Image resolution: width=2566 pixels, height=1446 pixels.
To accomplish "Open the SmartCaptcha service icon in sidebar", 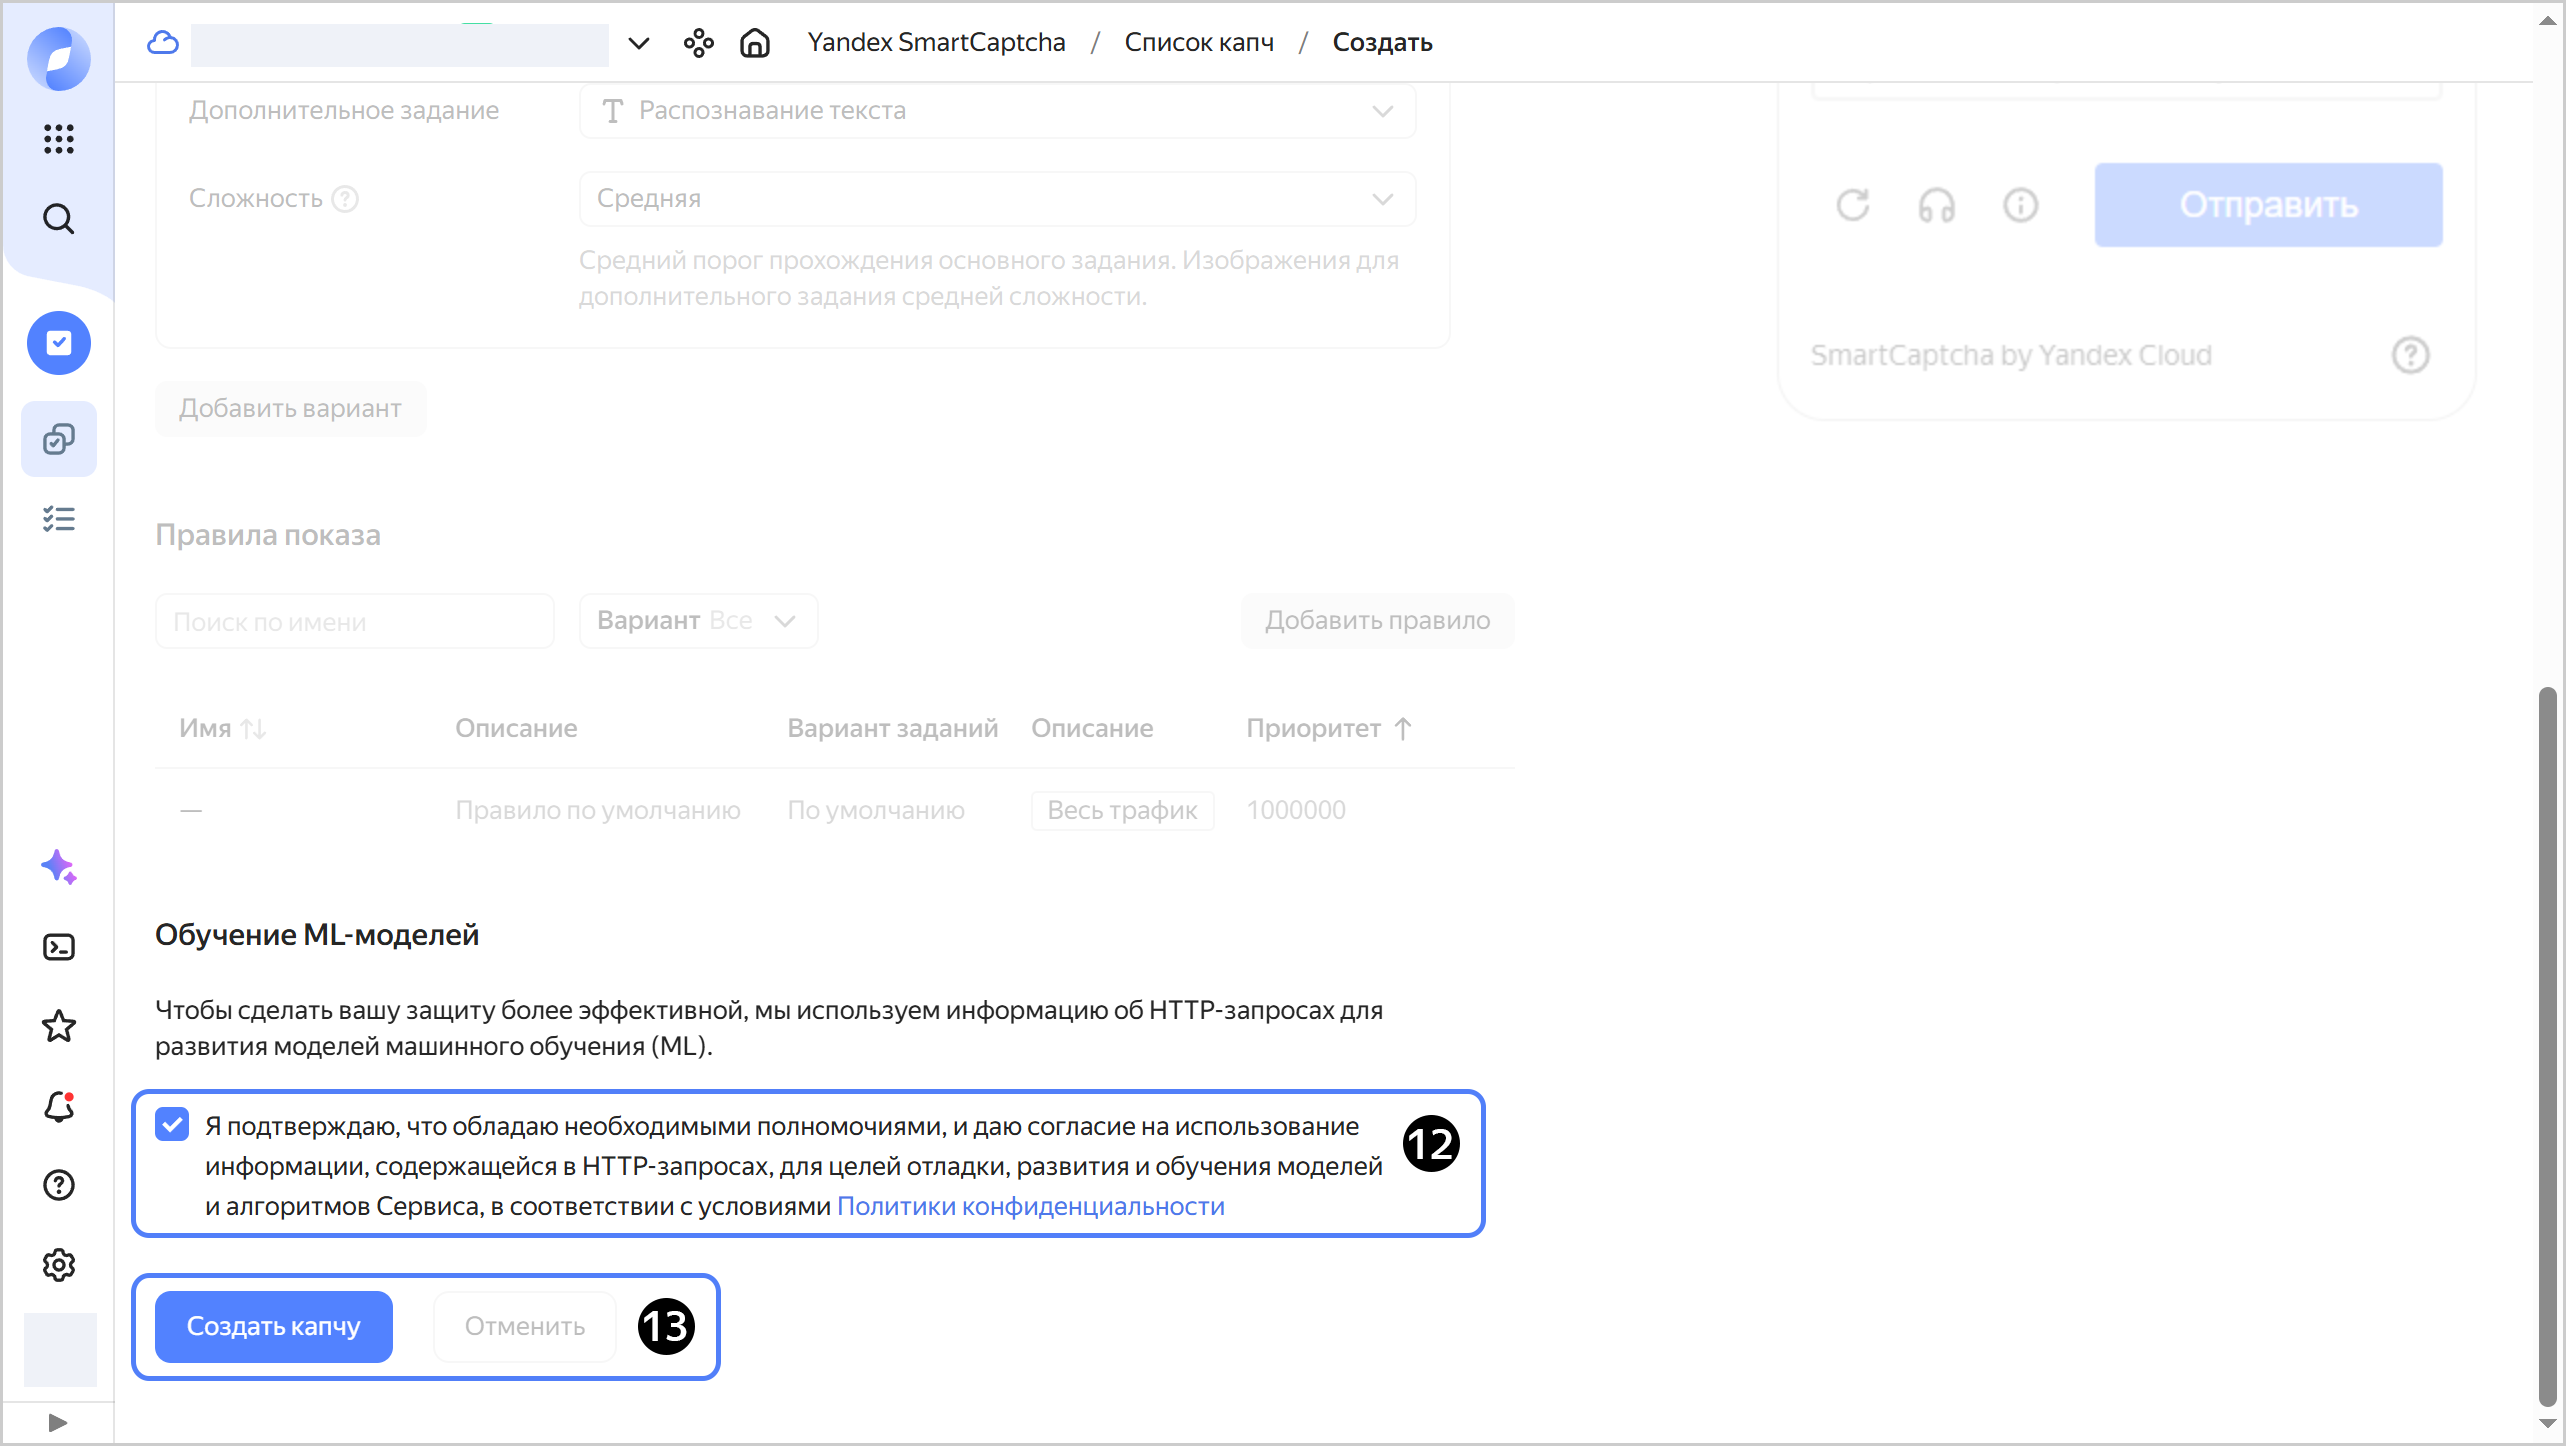I will (x=59, y=343).
